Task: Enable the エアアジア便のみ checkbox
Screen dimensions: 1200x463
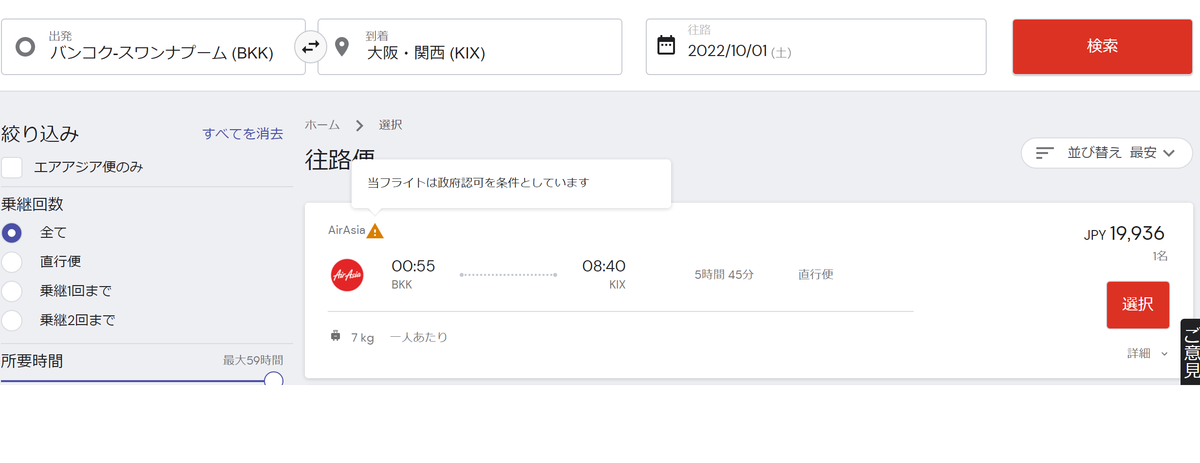Action: coord(12,167)
